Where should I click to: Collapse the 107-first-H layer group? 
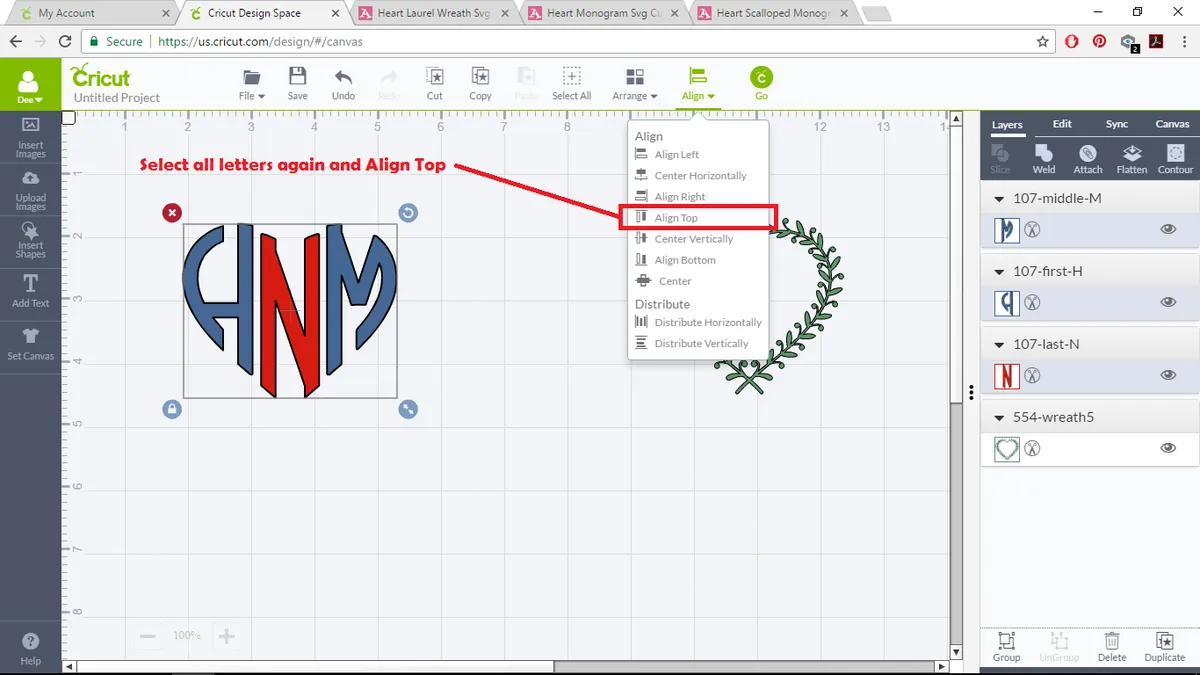click(x=999, y=271)
